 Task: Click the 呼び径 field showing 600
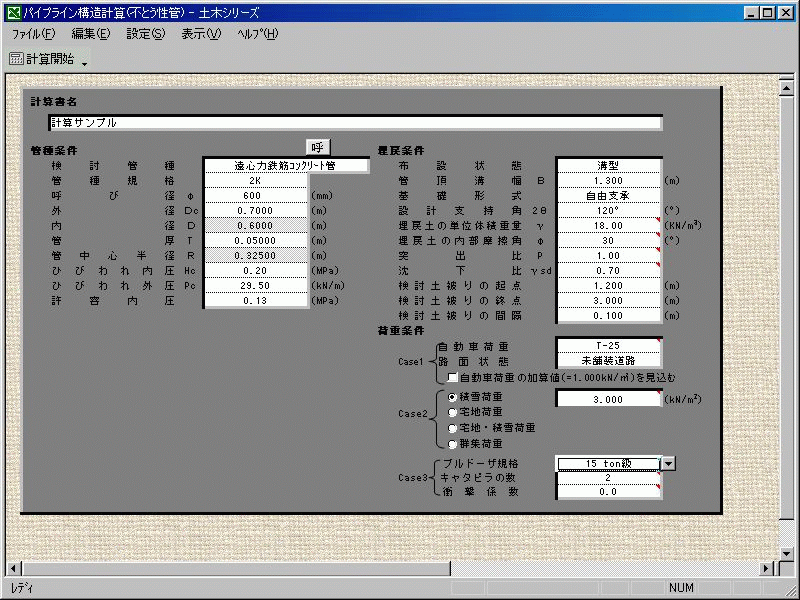[x=255, y=196]
